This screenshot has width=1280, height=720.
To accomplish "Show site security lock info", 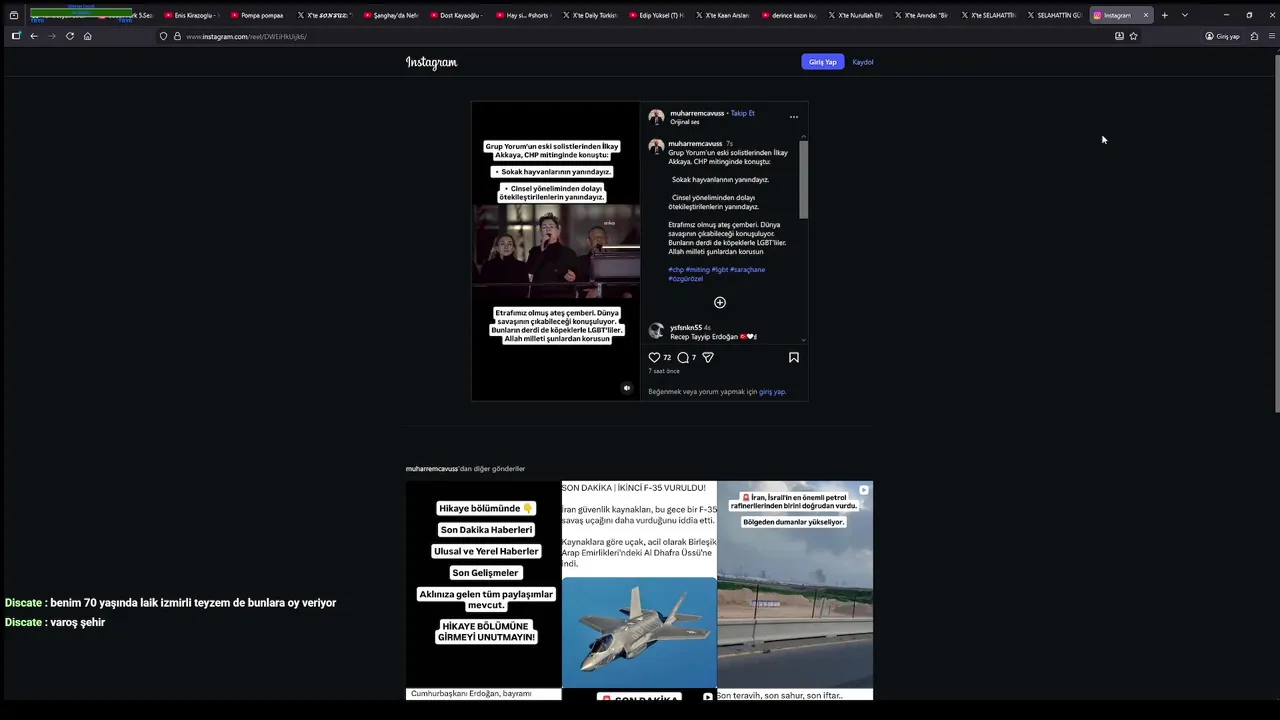I will tap(177, 36).
